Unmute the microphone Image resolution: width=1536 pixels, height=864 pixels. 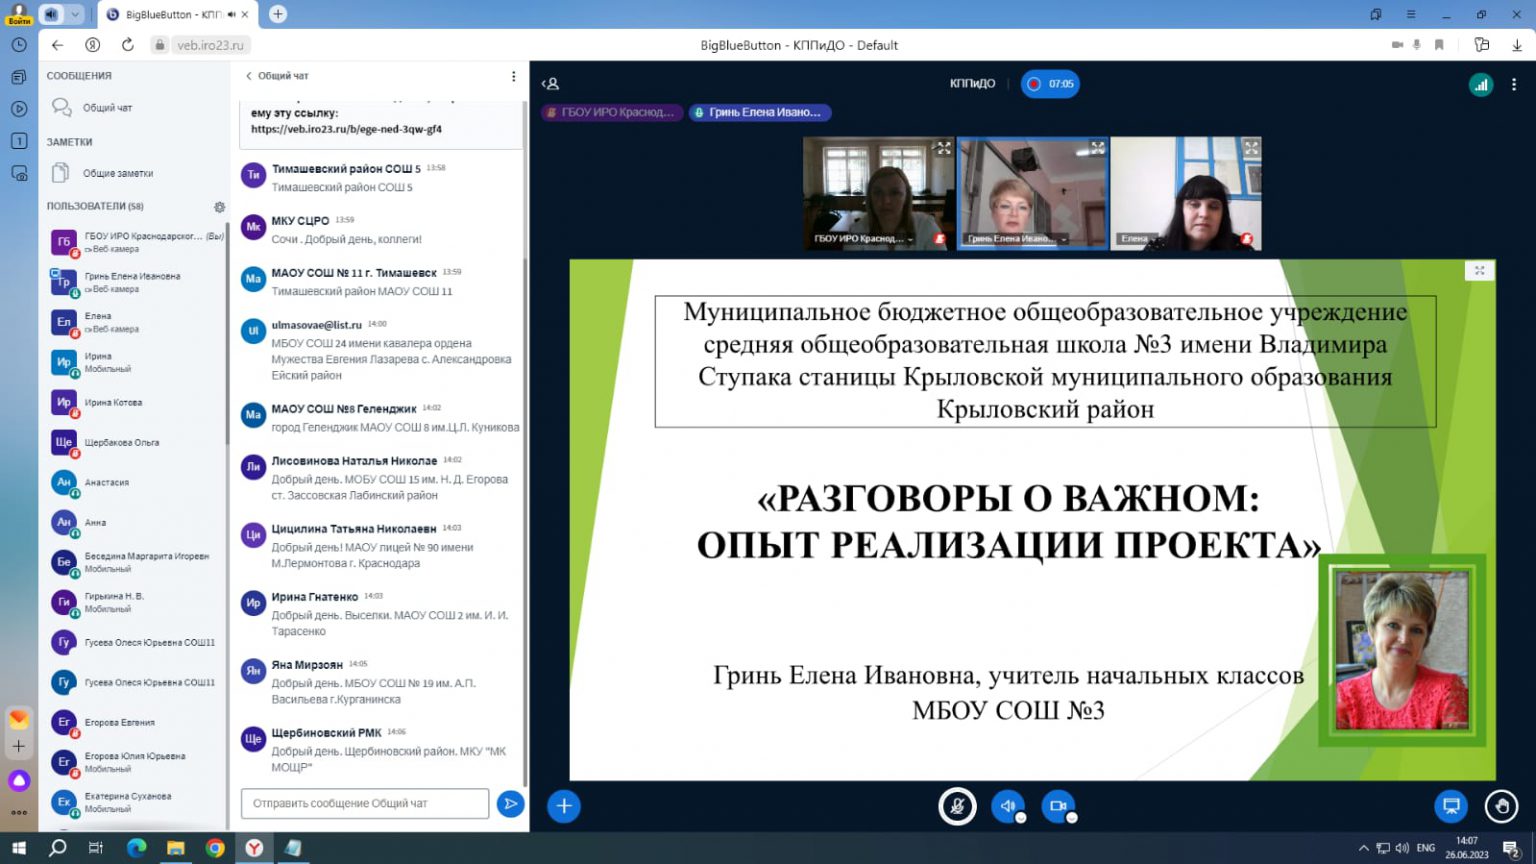point(957,806)
